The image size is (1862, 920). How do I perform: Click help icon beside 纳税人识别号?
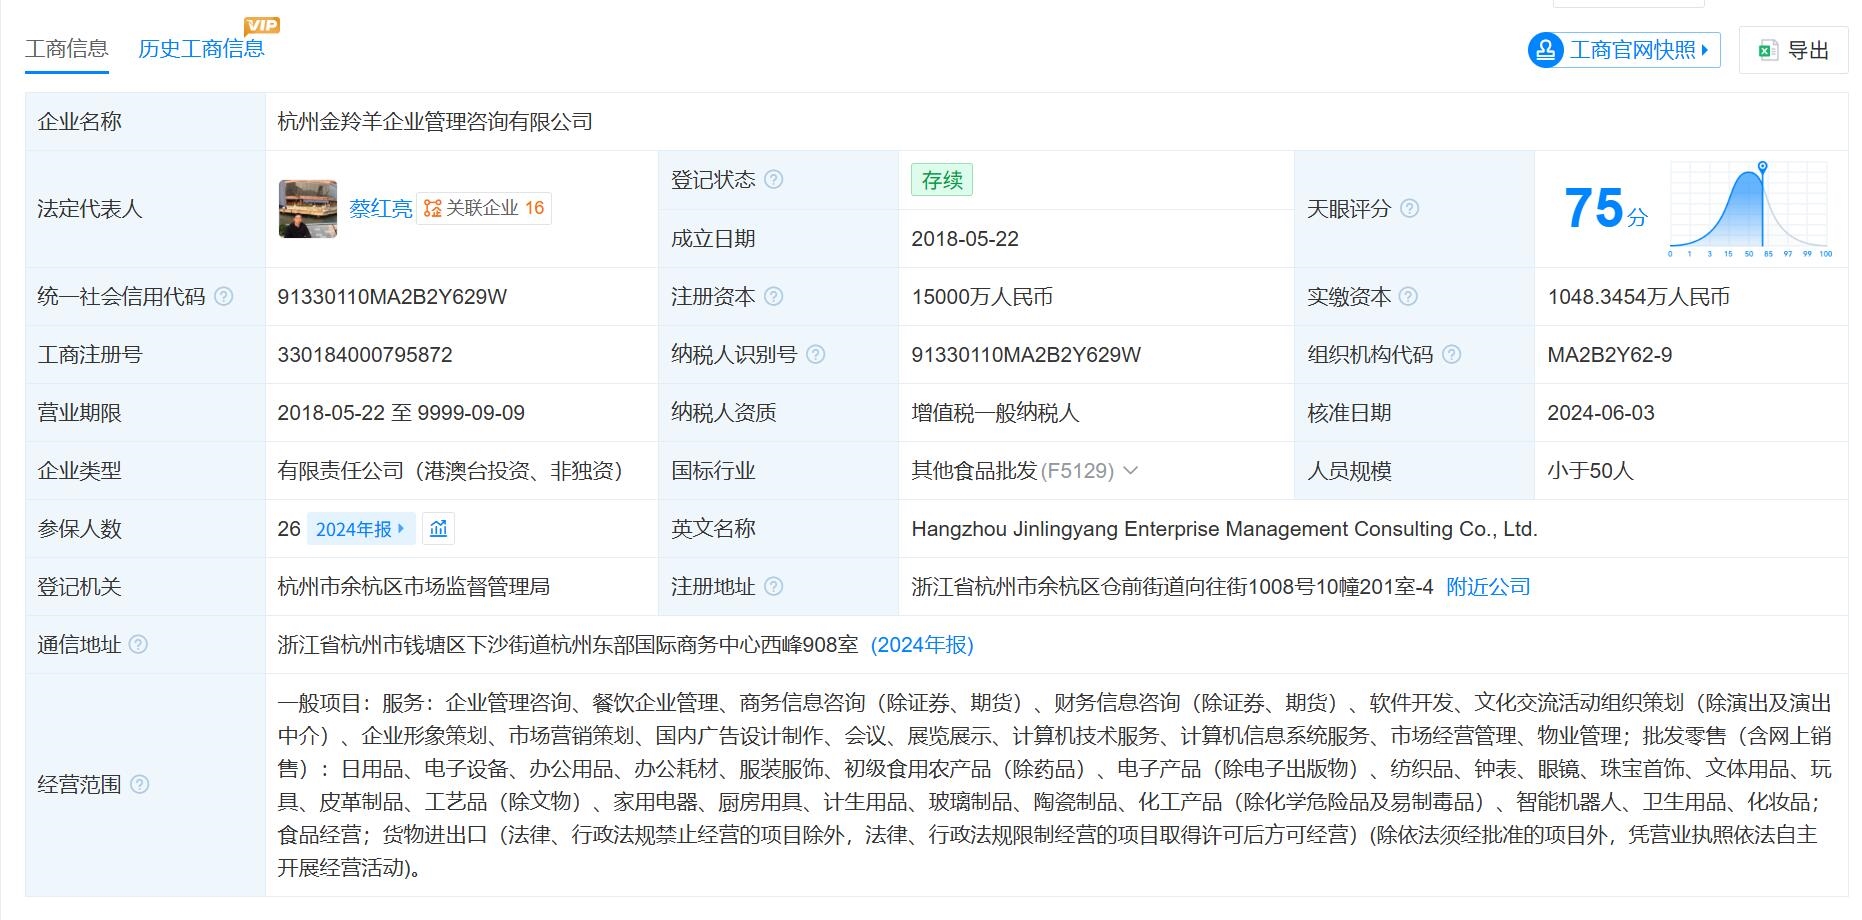pyautogui.click(x=815, y=355)
